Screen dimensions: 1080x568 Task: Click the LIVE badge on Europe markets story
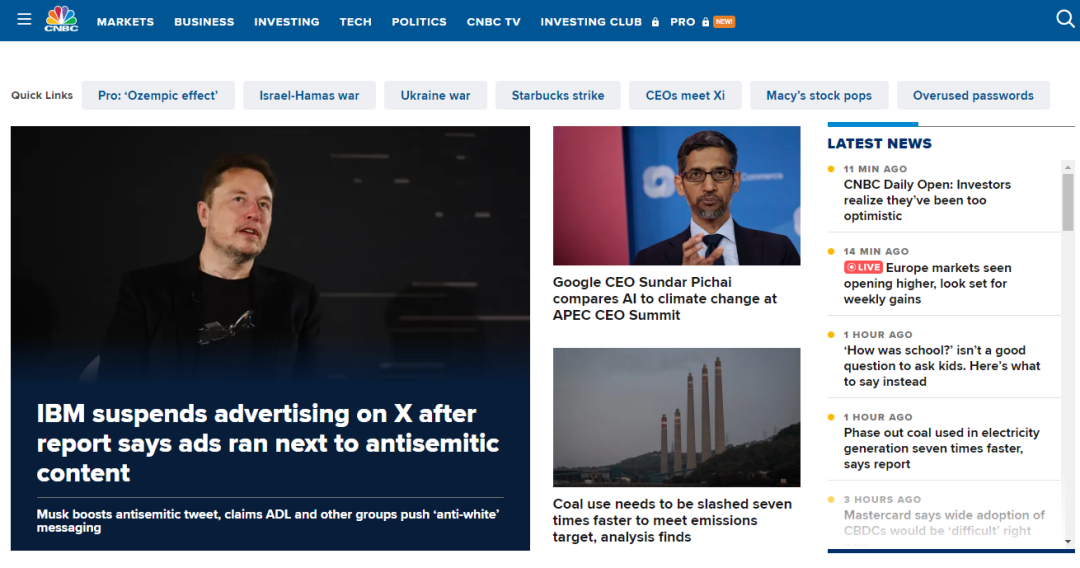(x=863, y=267)
